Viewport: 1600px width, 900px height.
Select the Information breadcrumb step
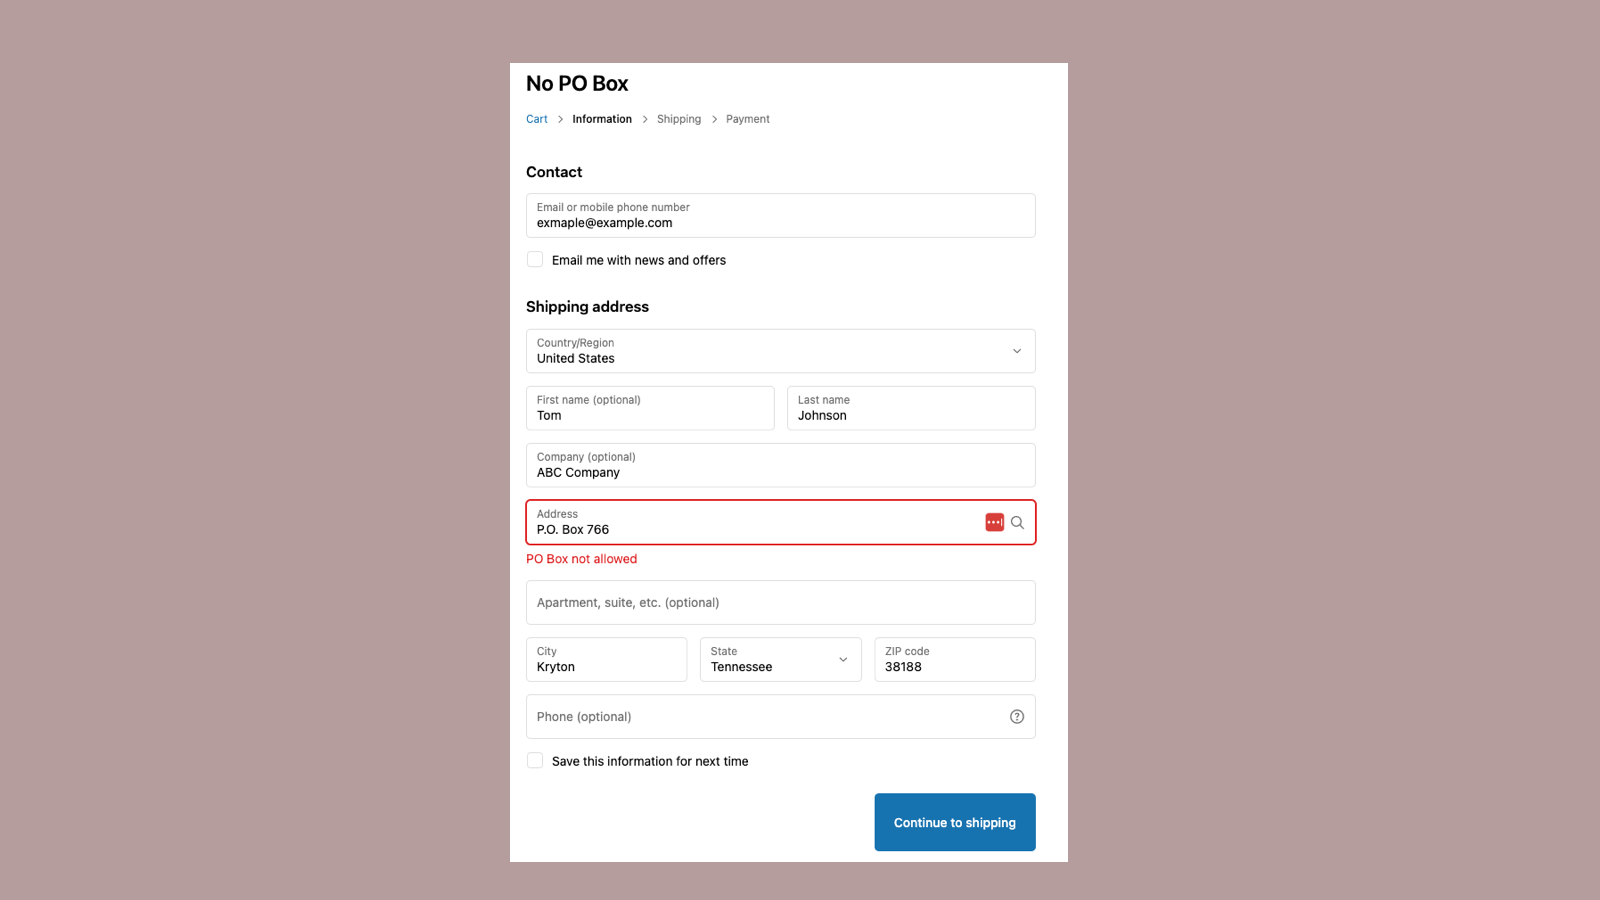[x=601, y=118]
